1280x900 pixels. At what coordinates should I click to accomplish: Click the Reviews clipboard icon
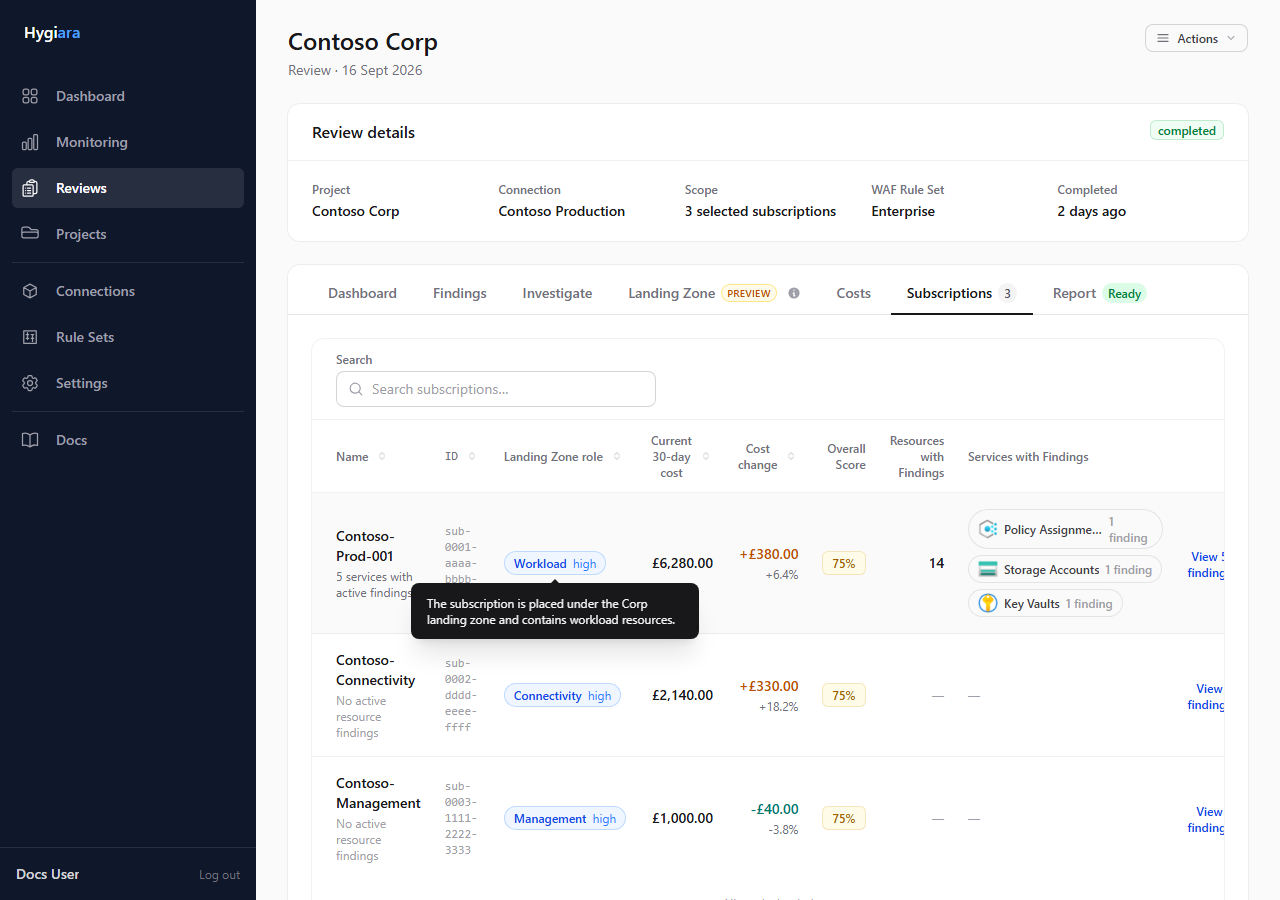pyautogui.click(x=30, y=188)
